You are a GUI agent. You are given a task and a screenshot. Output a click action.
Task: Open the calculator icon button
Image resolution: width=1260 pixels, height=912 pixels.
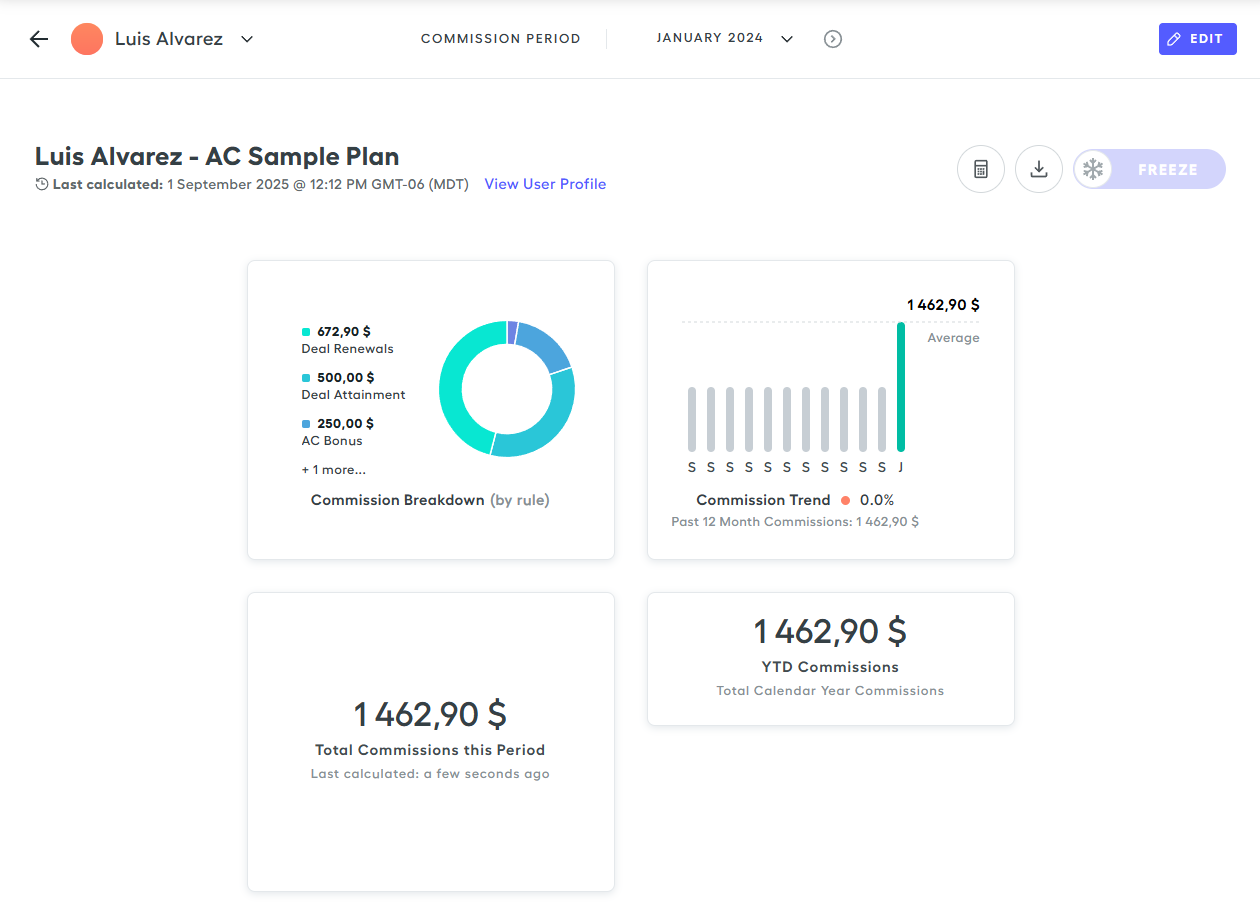[980, 169]
